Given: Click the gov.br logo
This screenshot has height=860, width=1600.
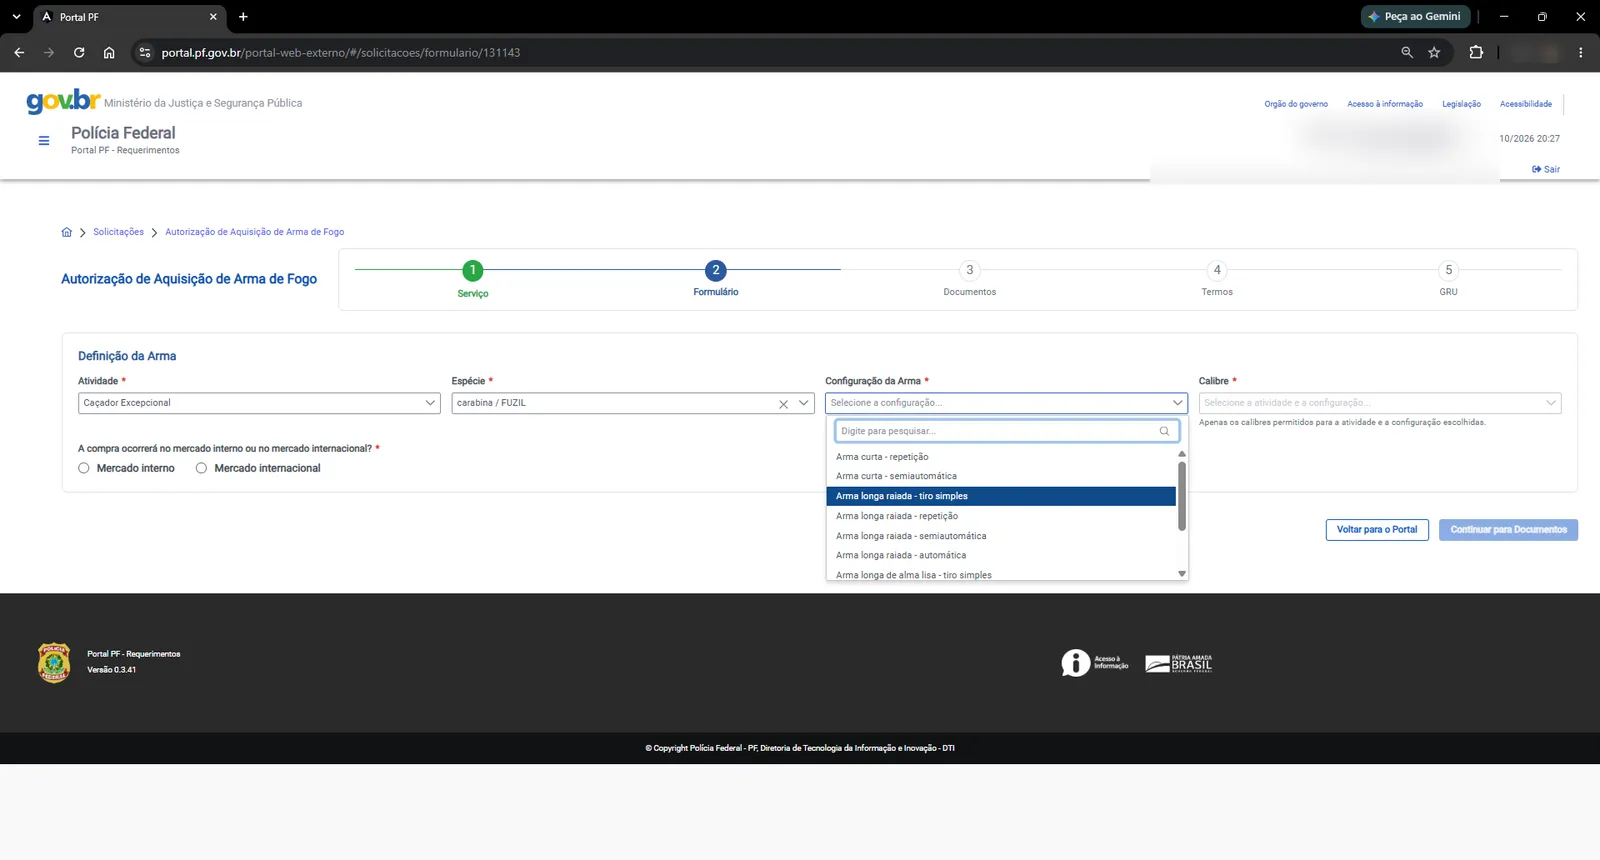Looking at the screenshot, I should tap(63, 100).
